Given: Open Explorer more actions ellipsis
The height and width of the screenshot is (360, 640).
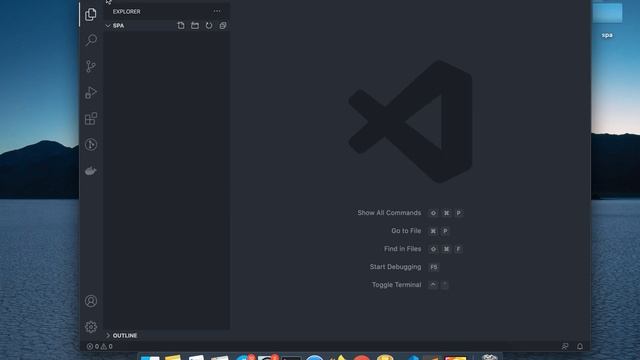Looking at the screenshot, I should click(x=217, y=11).
